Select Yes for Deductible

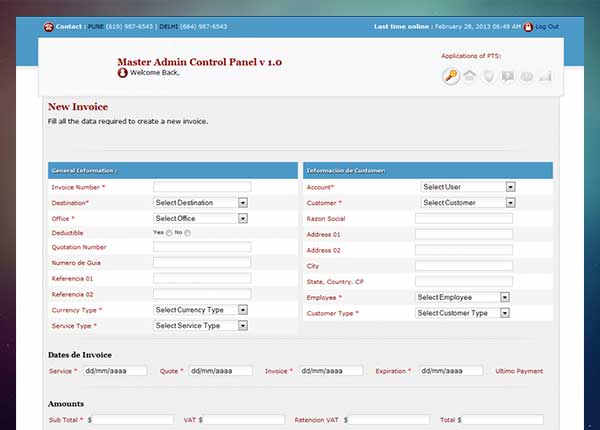[x=169, y=233]
